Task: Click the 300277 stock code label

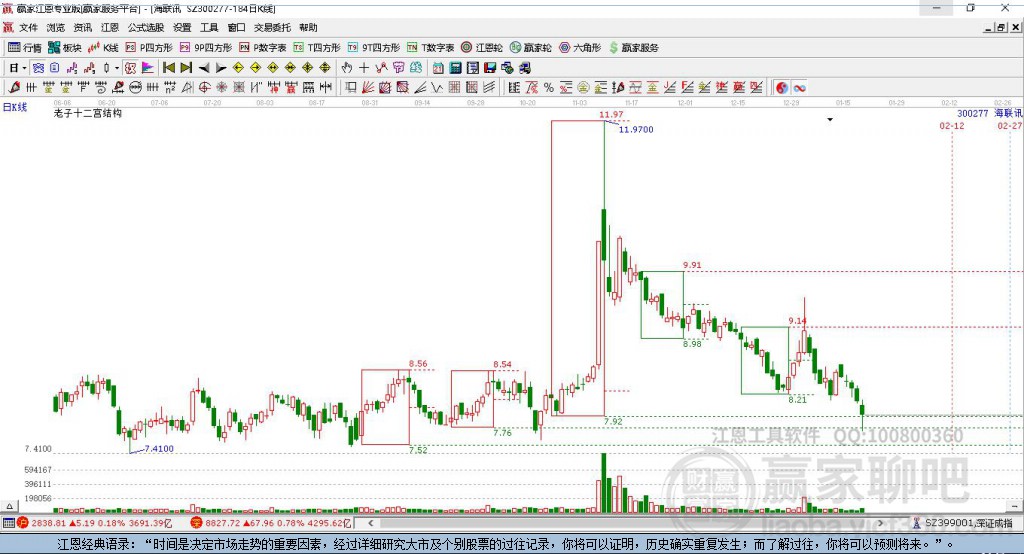Action: point(973,113)
